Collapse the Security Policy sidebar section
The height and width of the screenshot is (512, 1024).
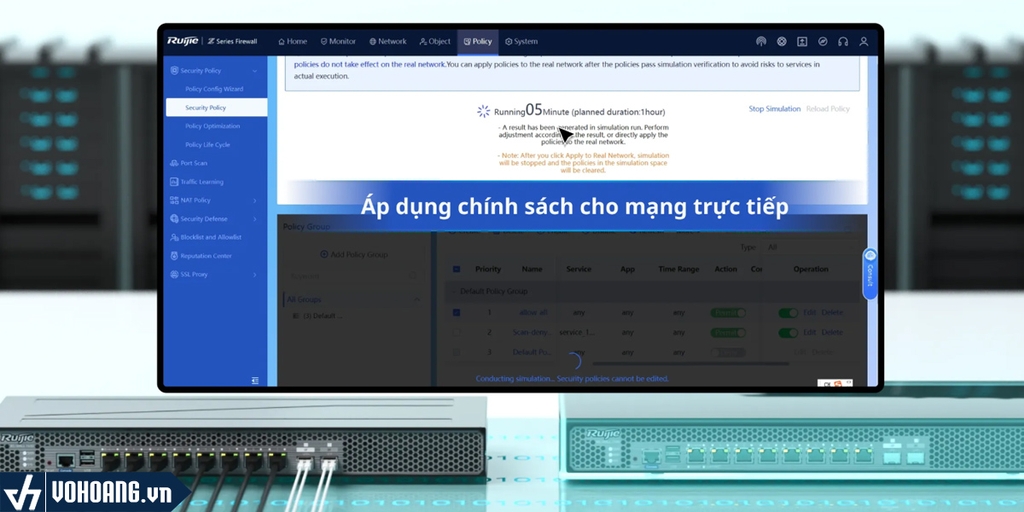pyautogui.click(x=255, y=71)
